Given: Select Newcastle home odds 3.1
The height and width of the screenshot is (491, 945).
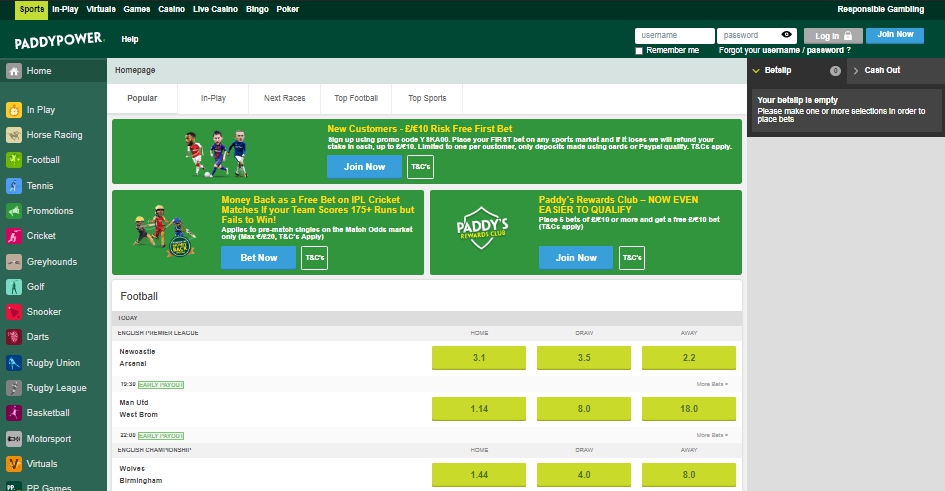Looking at the screenshot, I should pos(479,358).
